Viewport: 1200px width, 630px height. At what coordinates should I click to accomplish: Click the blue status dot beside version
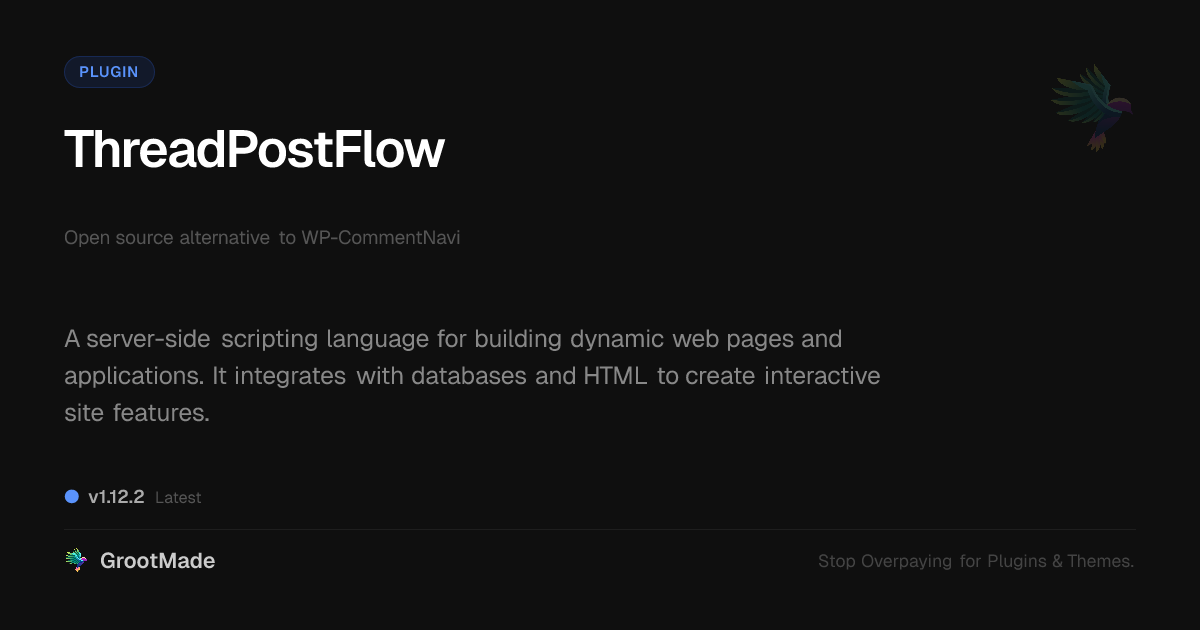72,496
